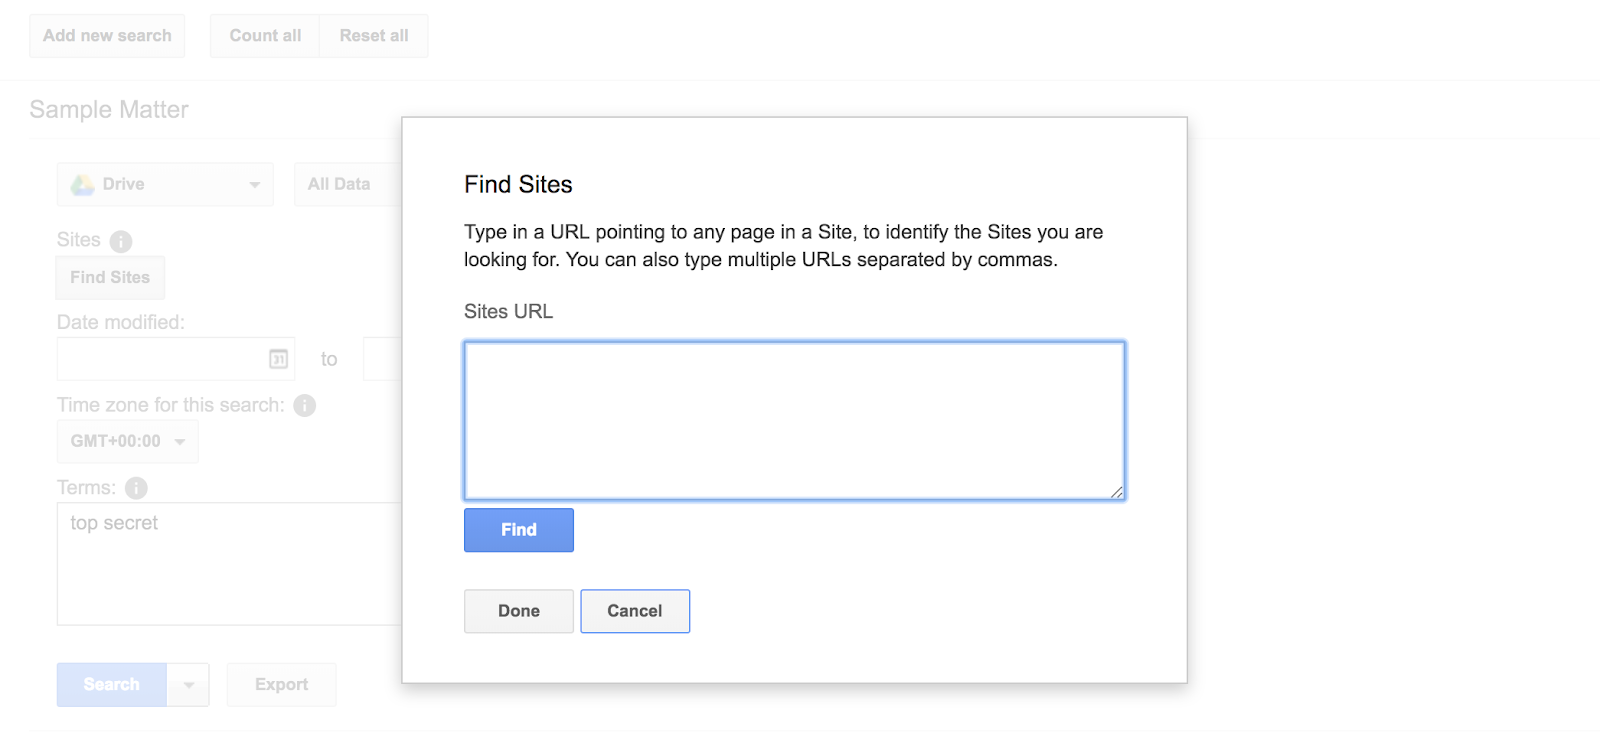Screen dimensions: 1600x733
Task: Cancel the Find Sites dialog
Action: 635,610
